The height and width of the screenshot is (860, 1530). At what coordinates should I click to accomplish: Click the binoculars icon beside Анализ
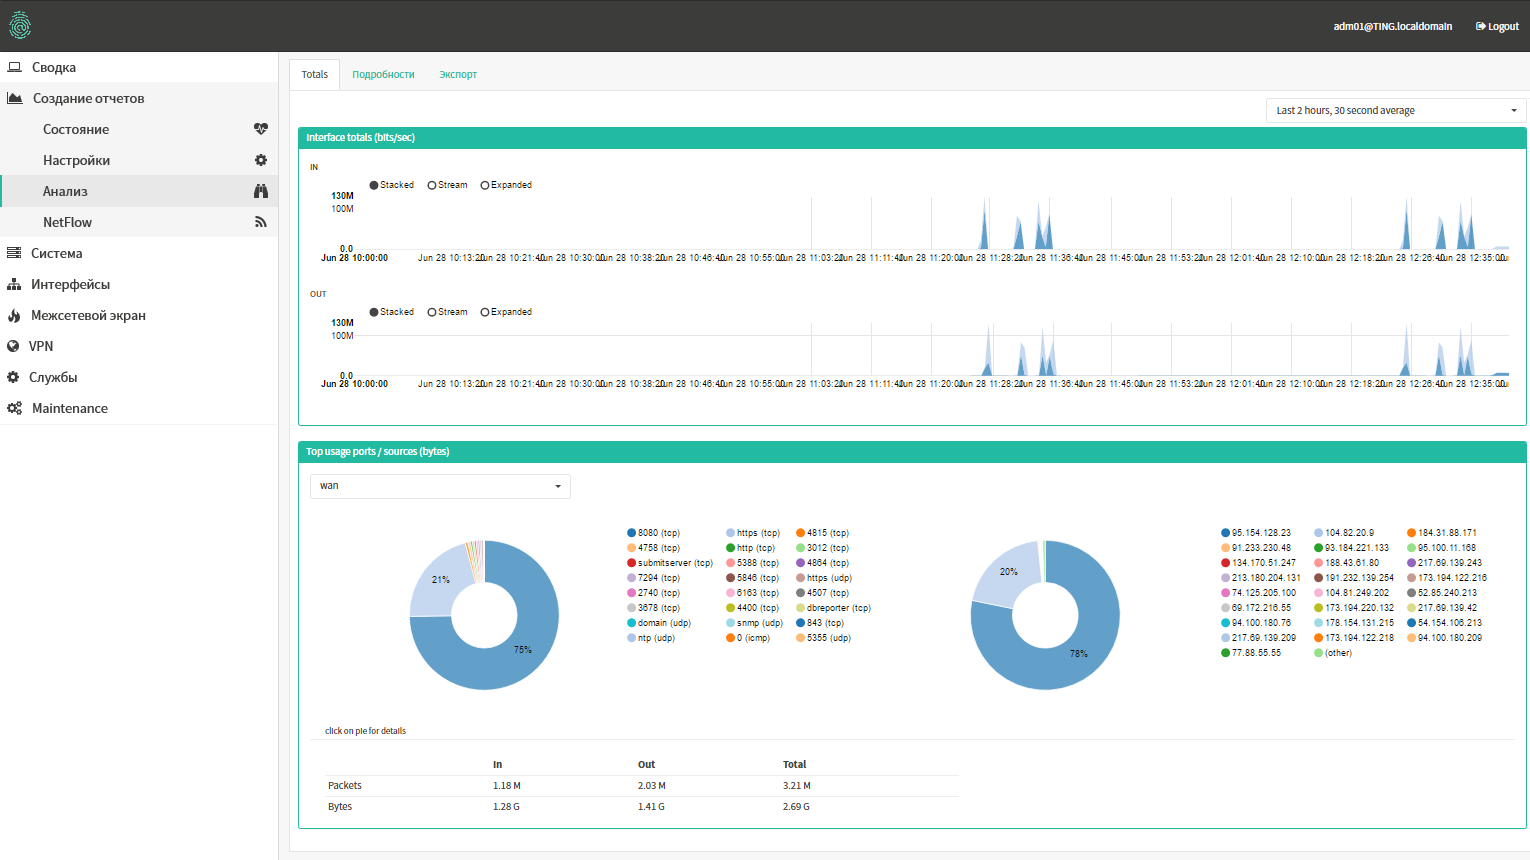point(261,191)
